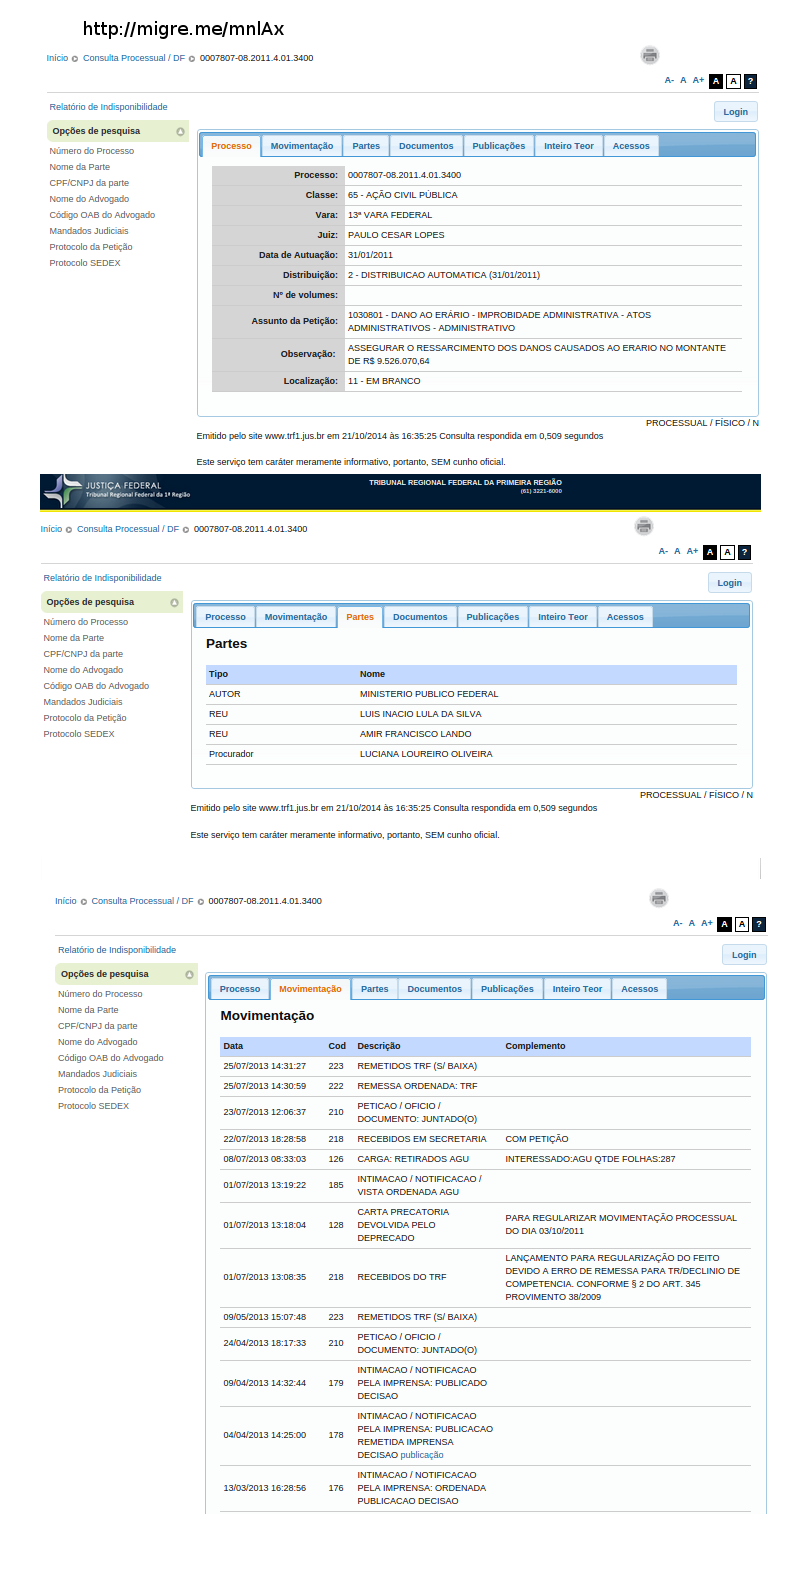Collapse Opções de pesquisa beside the Partes table
The image size is (800, 1588).
[x=175, y=602]
